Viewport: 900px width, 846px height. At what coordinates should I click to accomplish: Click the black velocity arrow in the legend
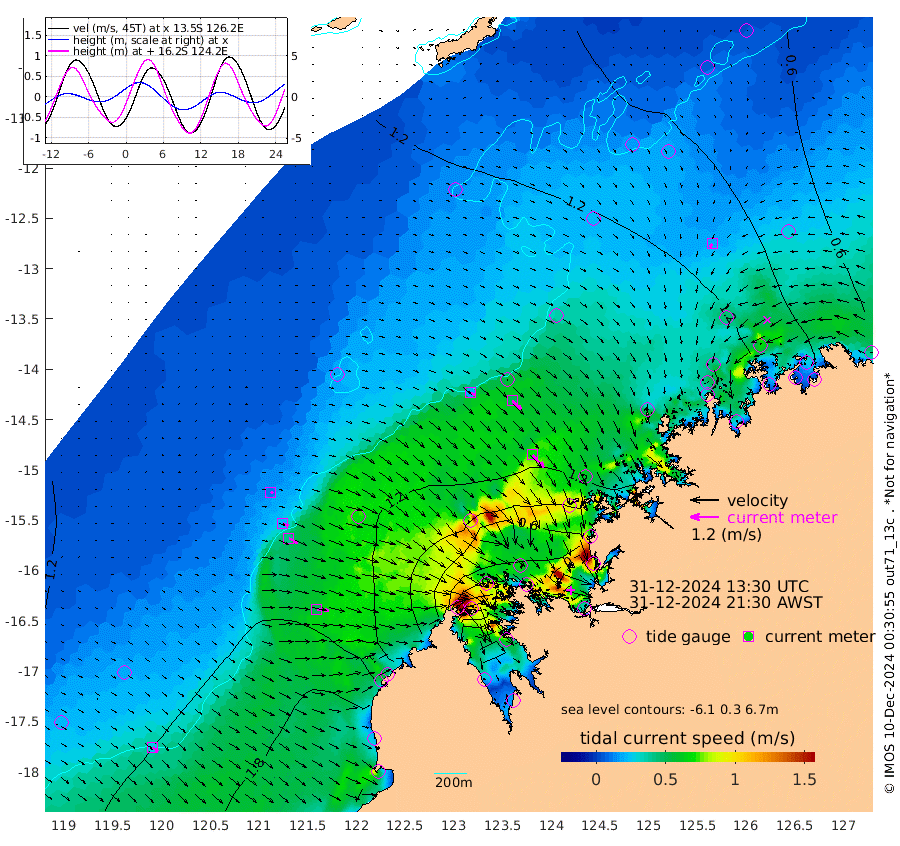[704, 500]
